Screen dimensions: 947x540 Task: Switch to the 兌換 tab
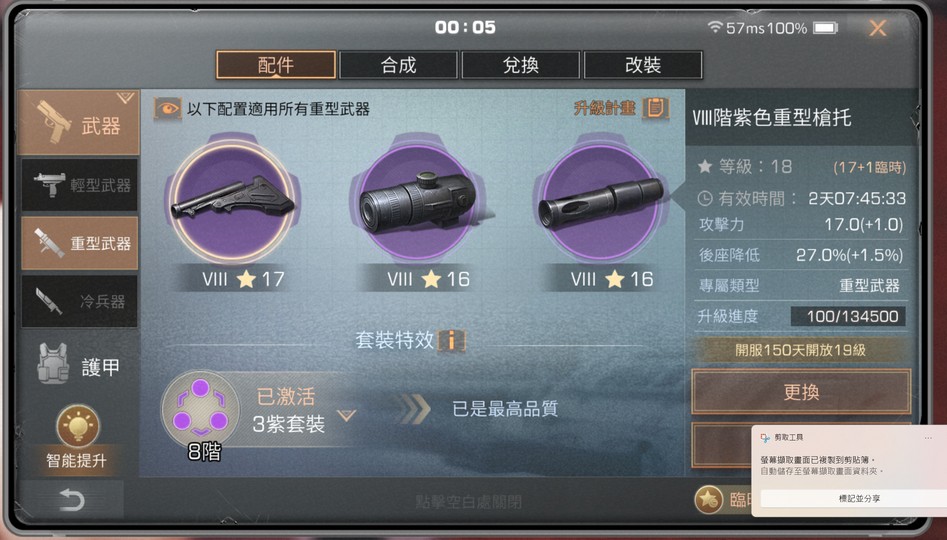(x=521, y=65)
